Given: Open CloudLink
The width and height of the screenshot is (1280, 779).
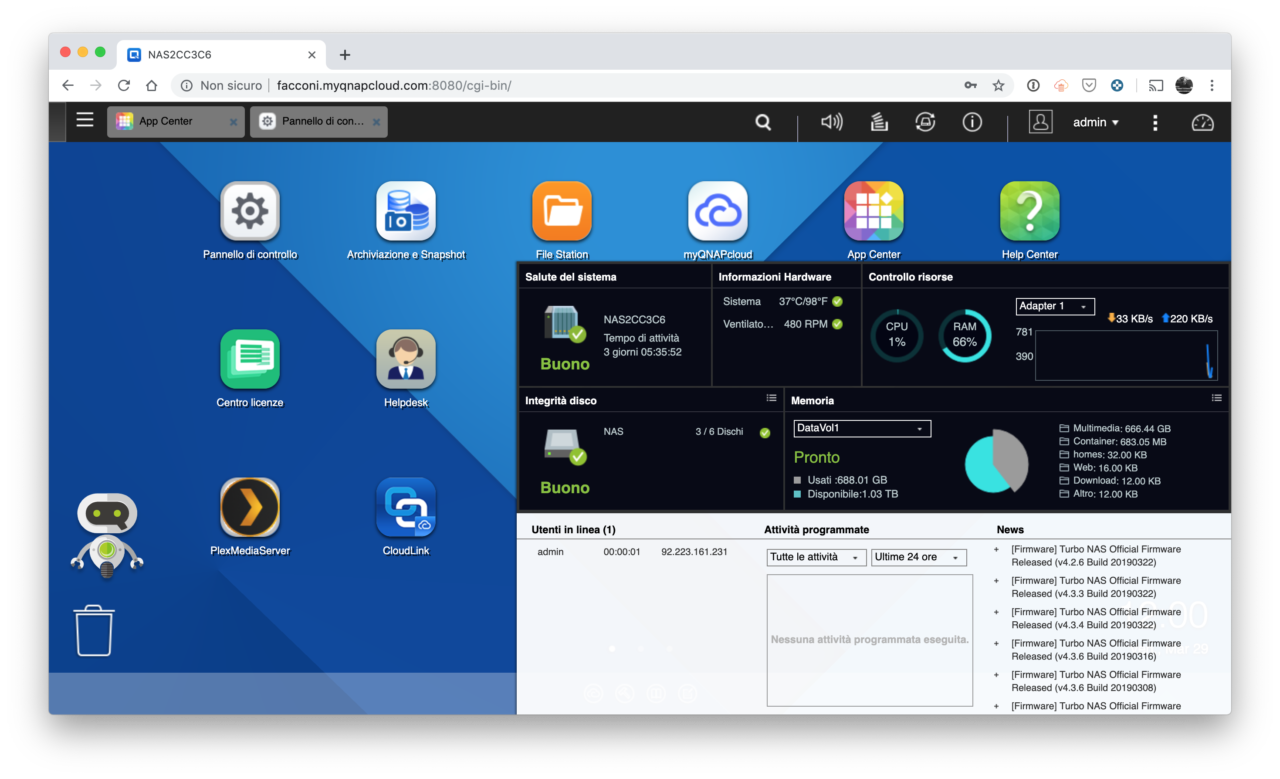Looking at the screenshot, I should [x=405, y=507].
